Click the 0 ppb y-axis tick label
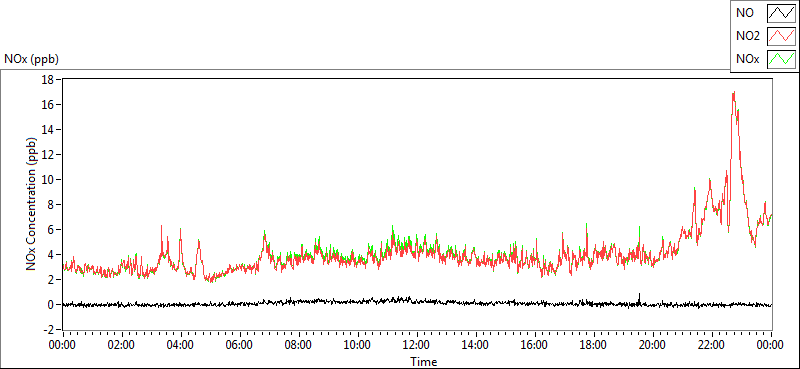The height and width of the screenshot is (369, 800). coord(51,305)
